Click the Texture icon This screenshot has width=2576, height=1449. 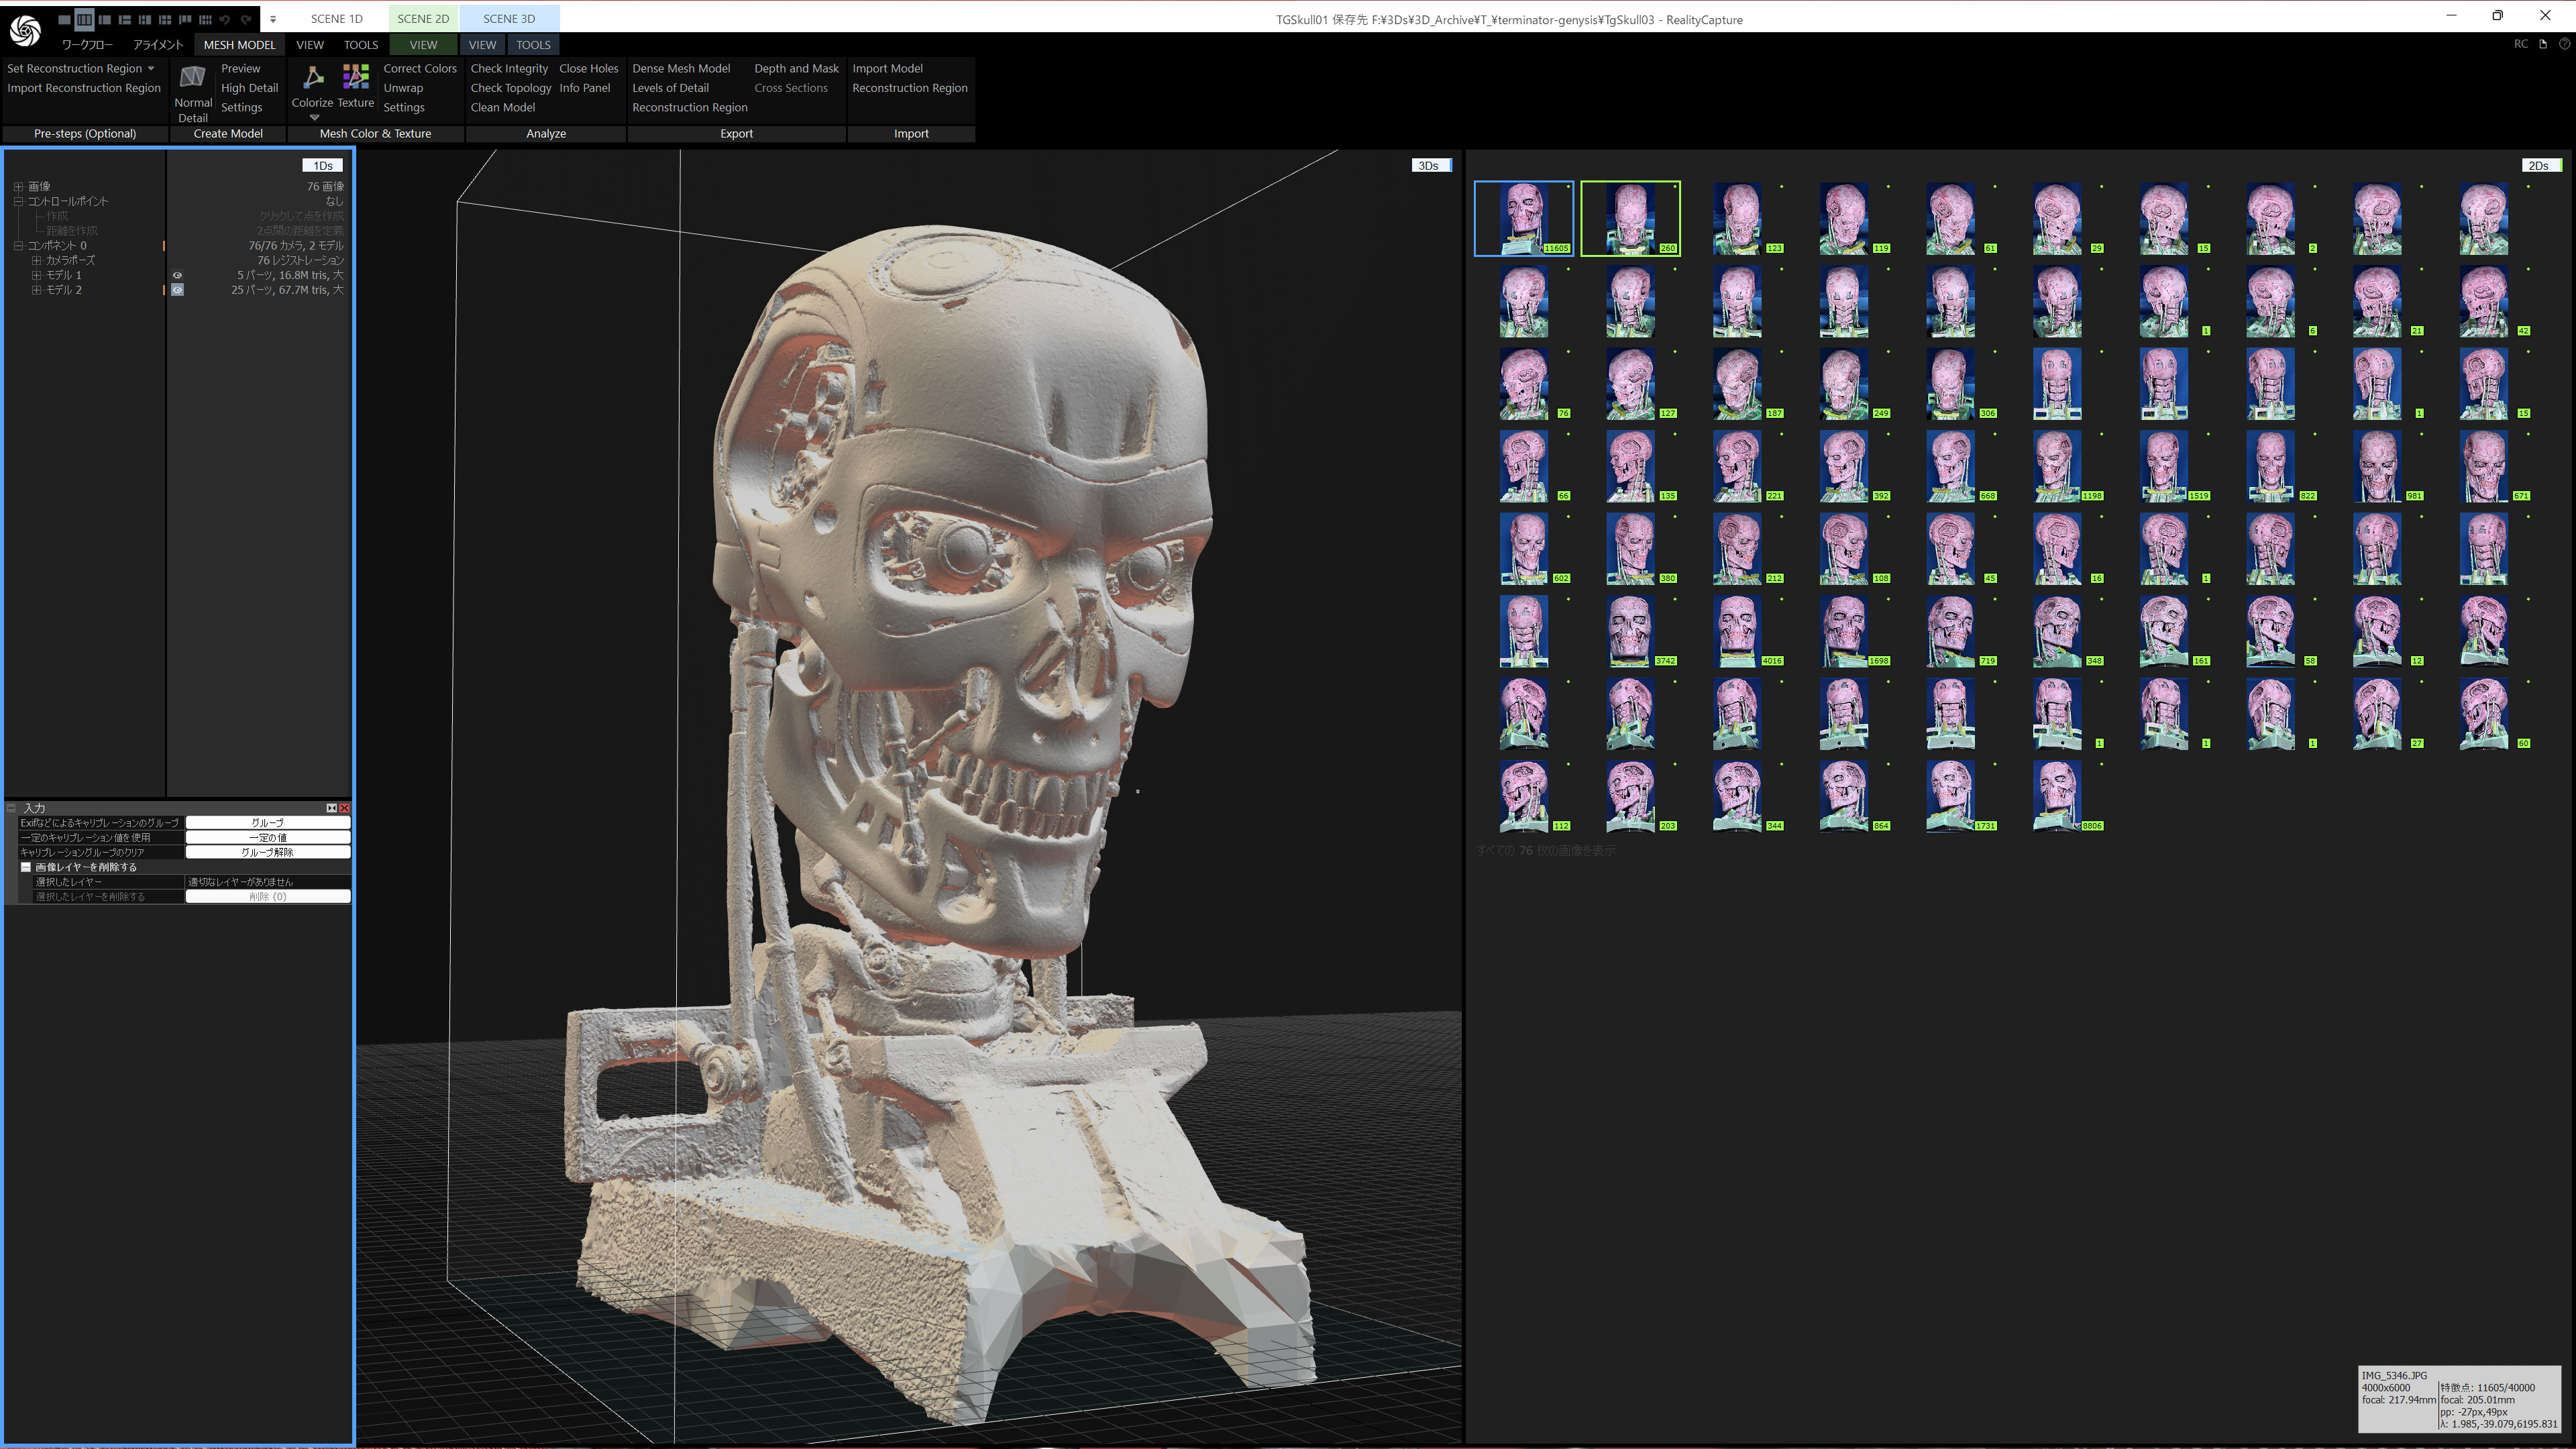(x=355, y=77)
